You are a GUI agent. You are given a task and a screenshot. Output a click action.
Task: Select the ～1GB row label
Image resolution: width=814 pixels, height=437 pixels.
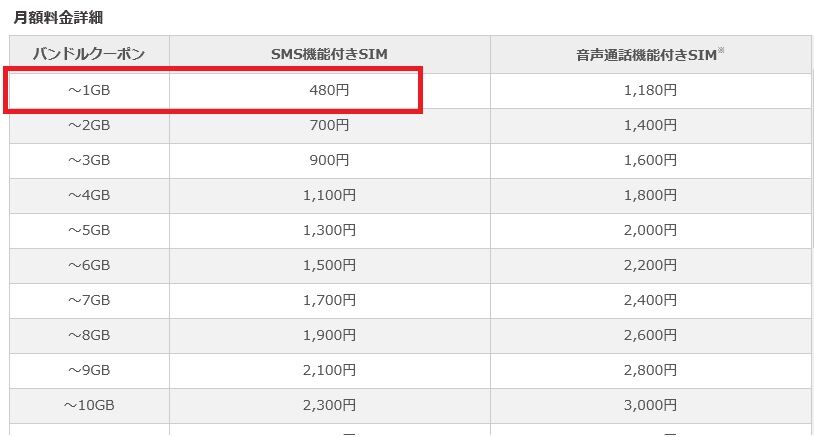pyautogui.click(x=89, y=90)
